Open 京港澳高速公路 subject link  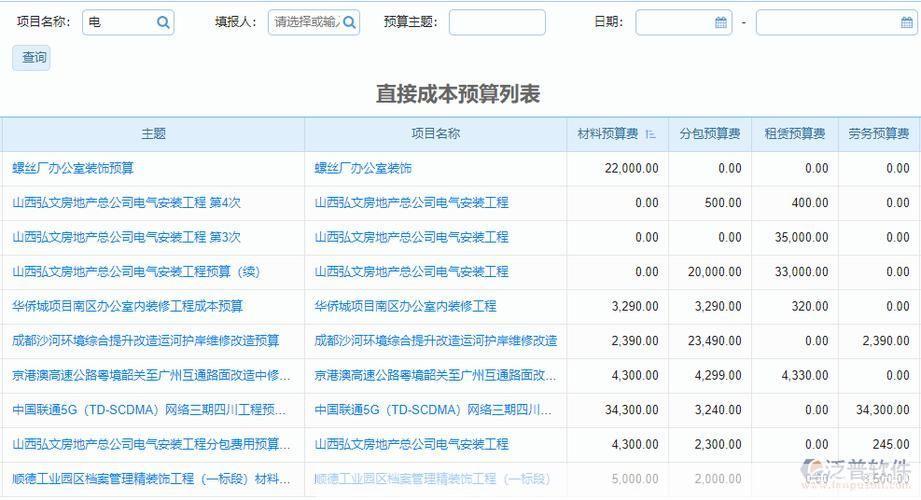tap(151, 375)
